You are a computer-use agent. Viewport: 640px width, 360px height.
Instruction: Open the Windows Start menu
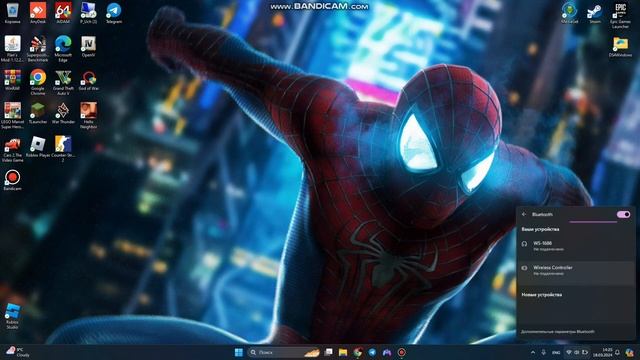pyautogui.click(x=239, y=352)
